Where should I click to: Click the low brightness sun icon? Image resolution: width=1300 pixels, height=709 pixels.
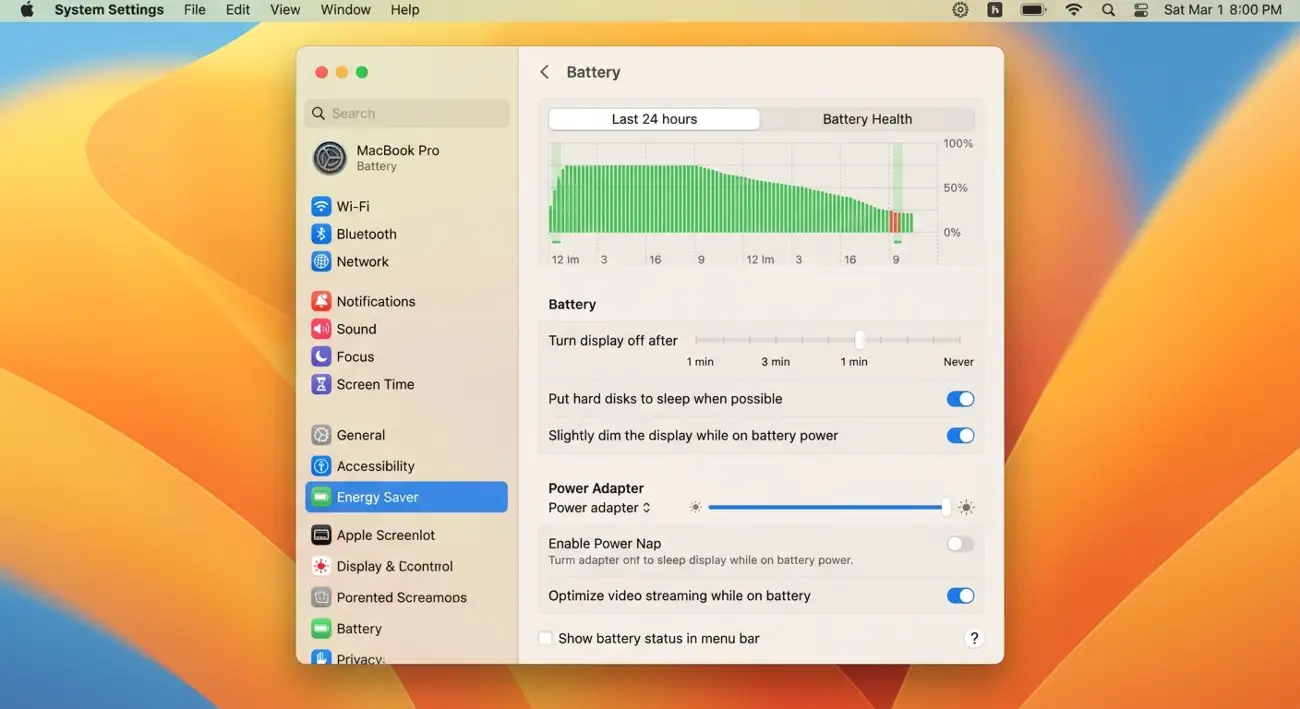pyautogui.click(x=695, y=508)
